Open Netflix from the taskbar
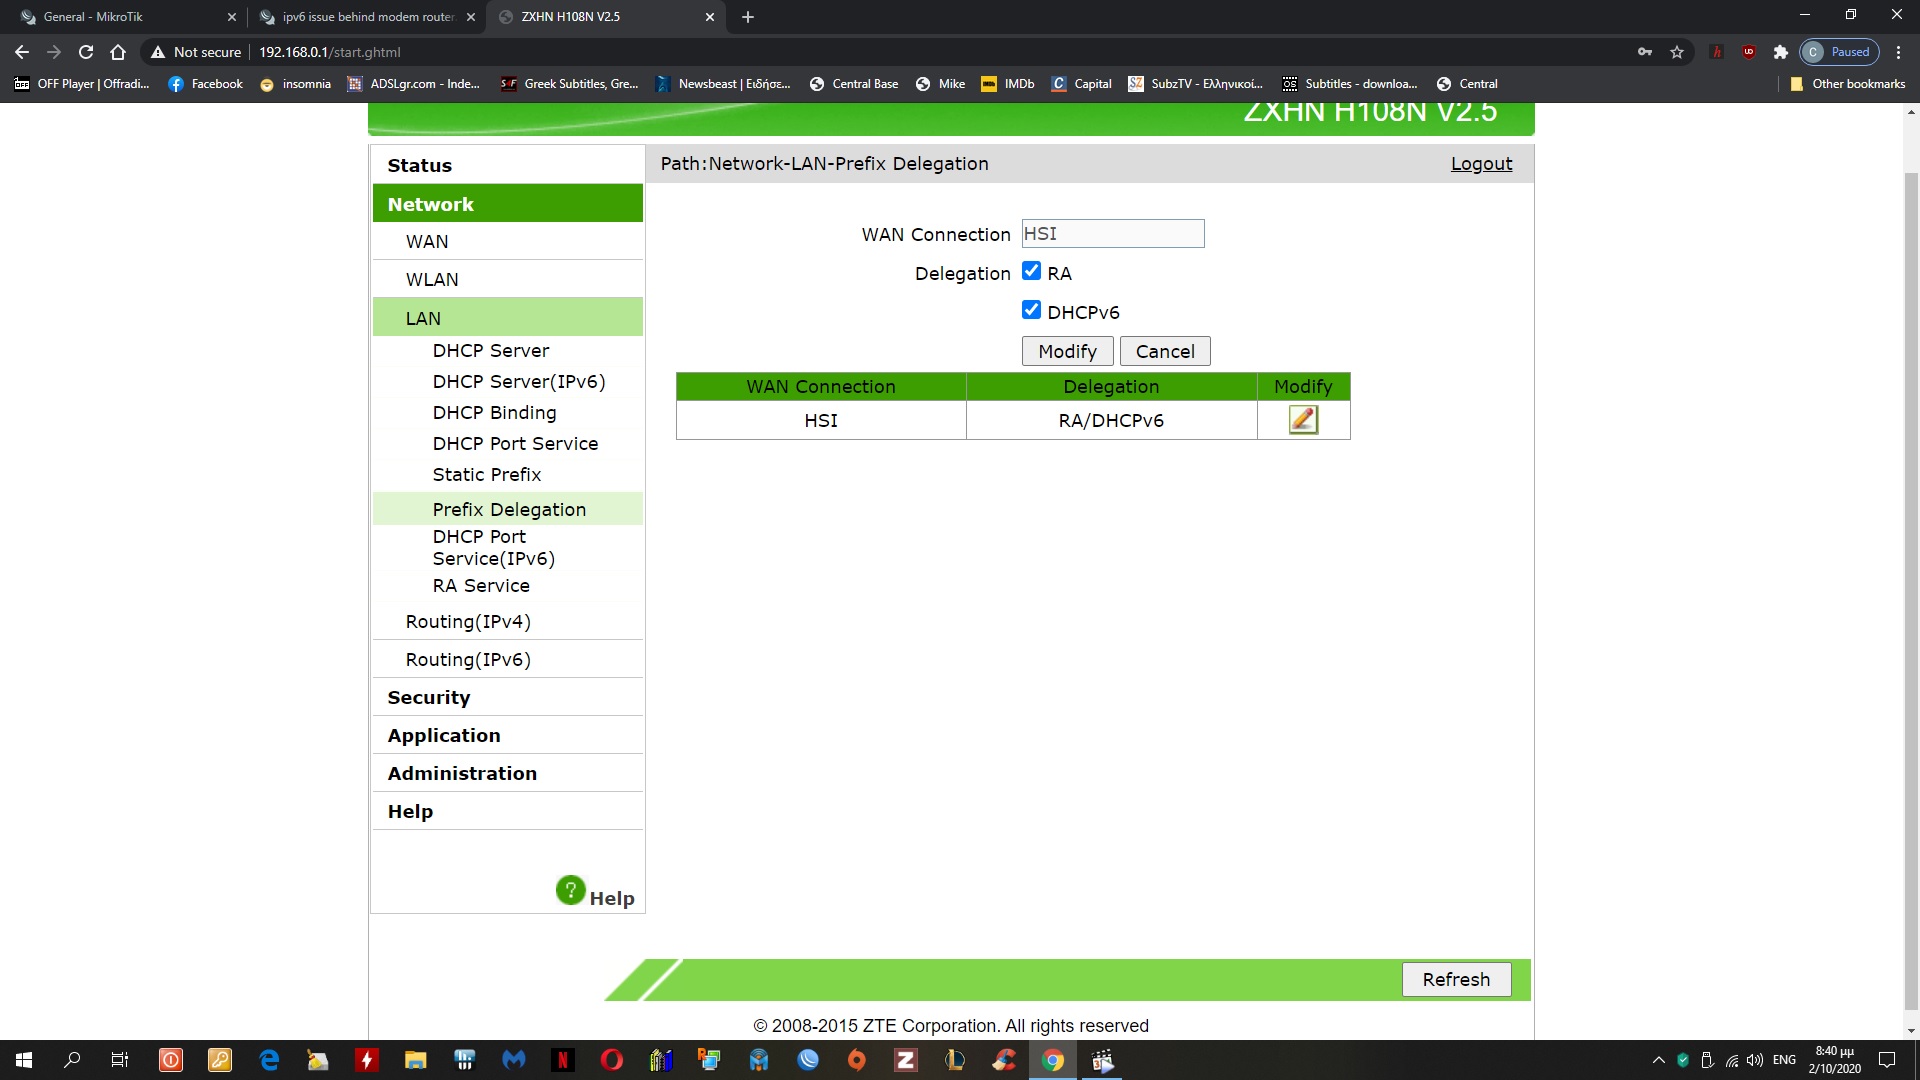This screenshot has height=1080, width=1920. click(x=563, y=1060)
